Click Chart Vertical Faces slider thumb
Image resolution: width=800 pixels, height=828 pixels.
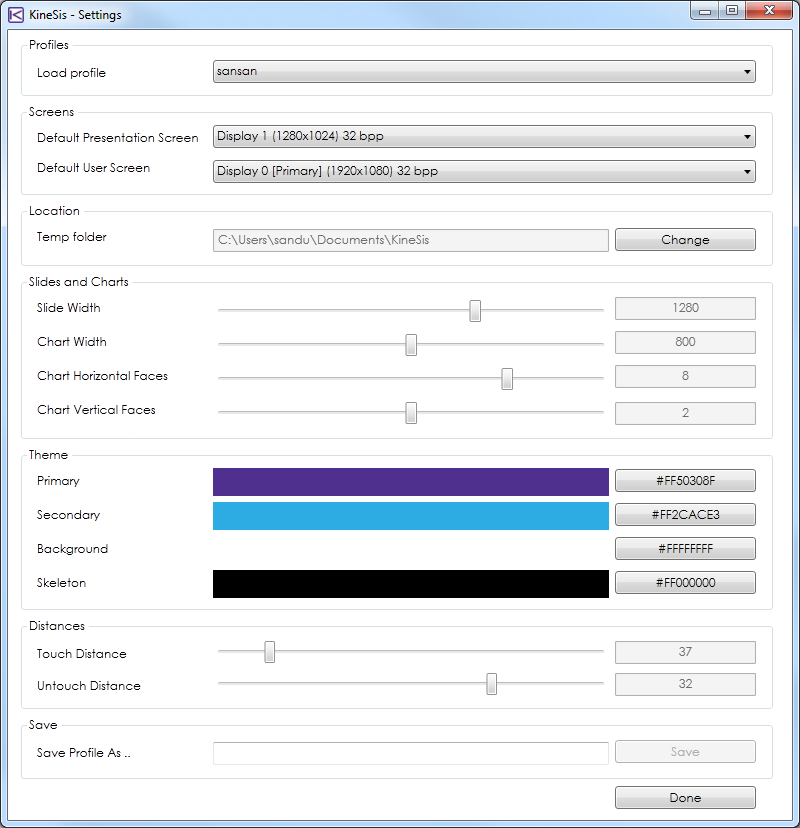tap(411, 412)
